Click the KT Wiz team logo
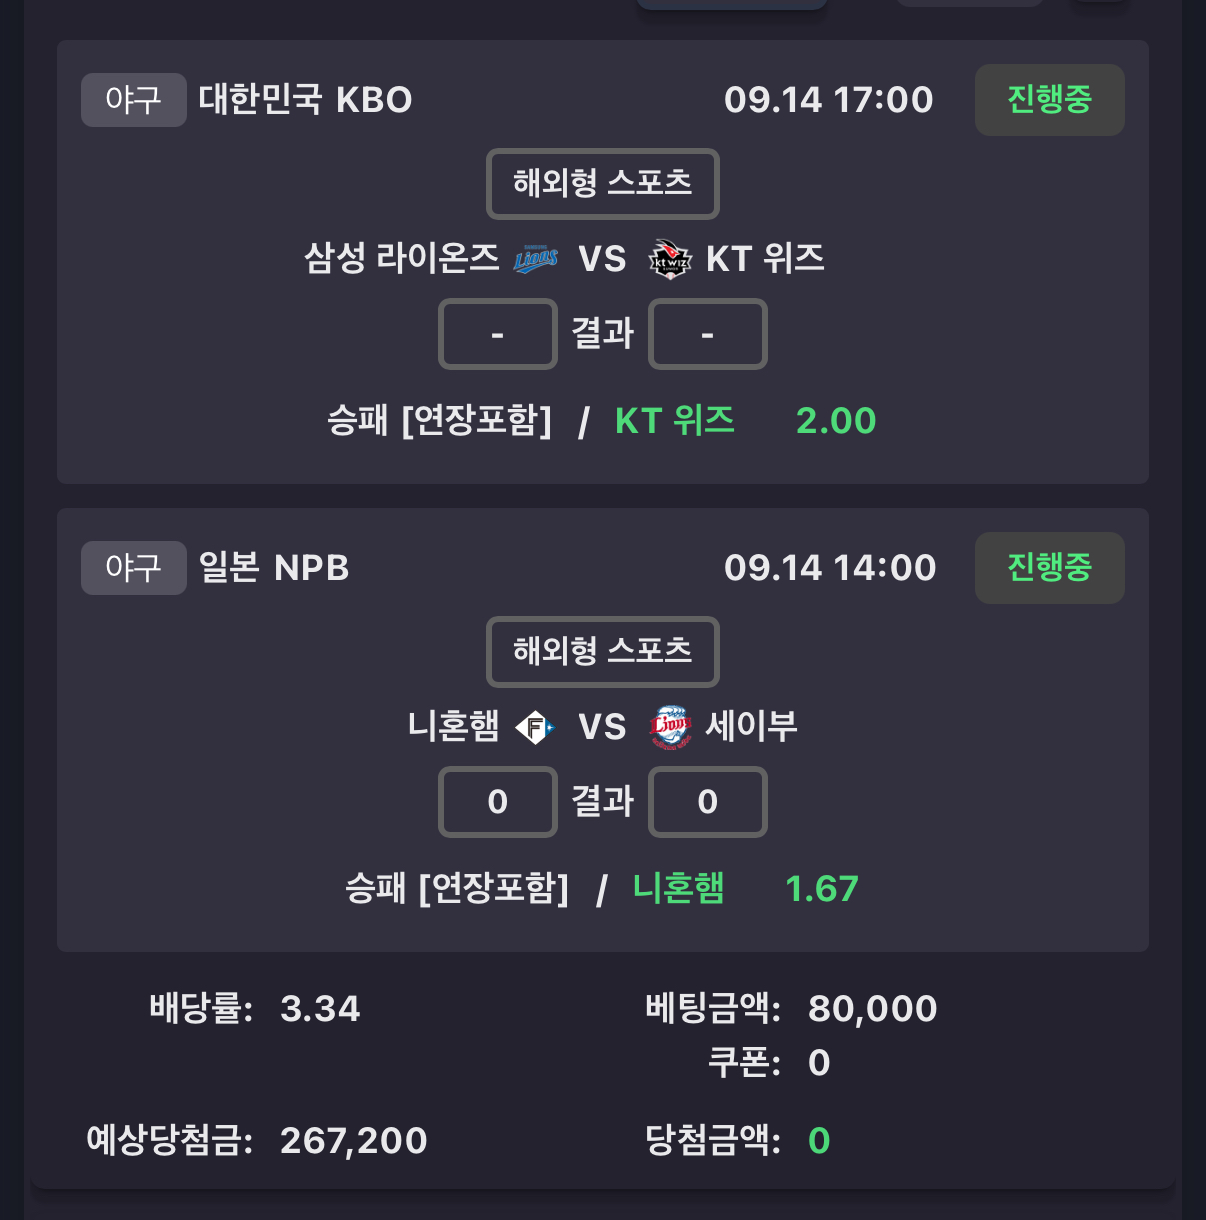 669,259
